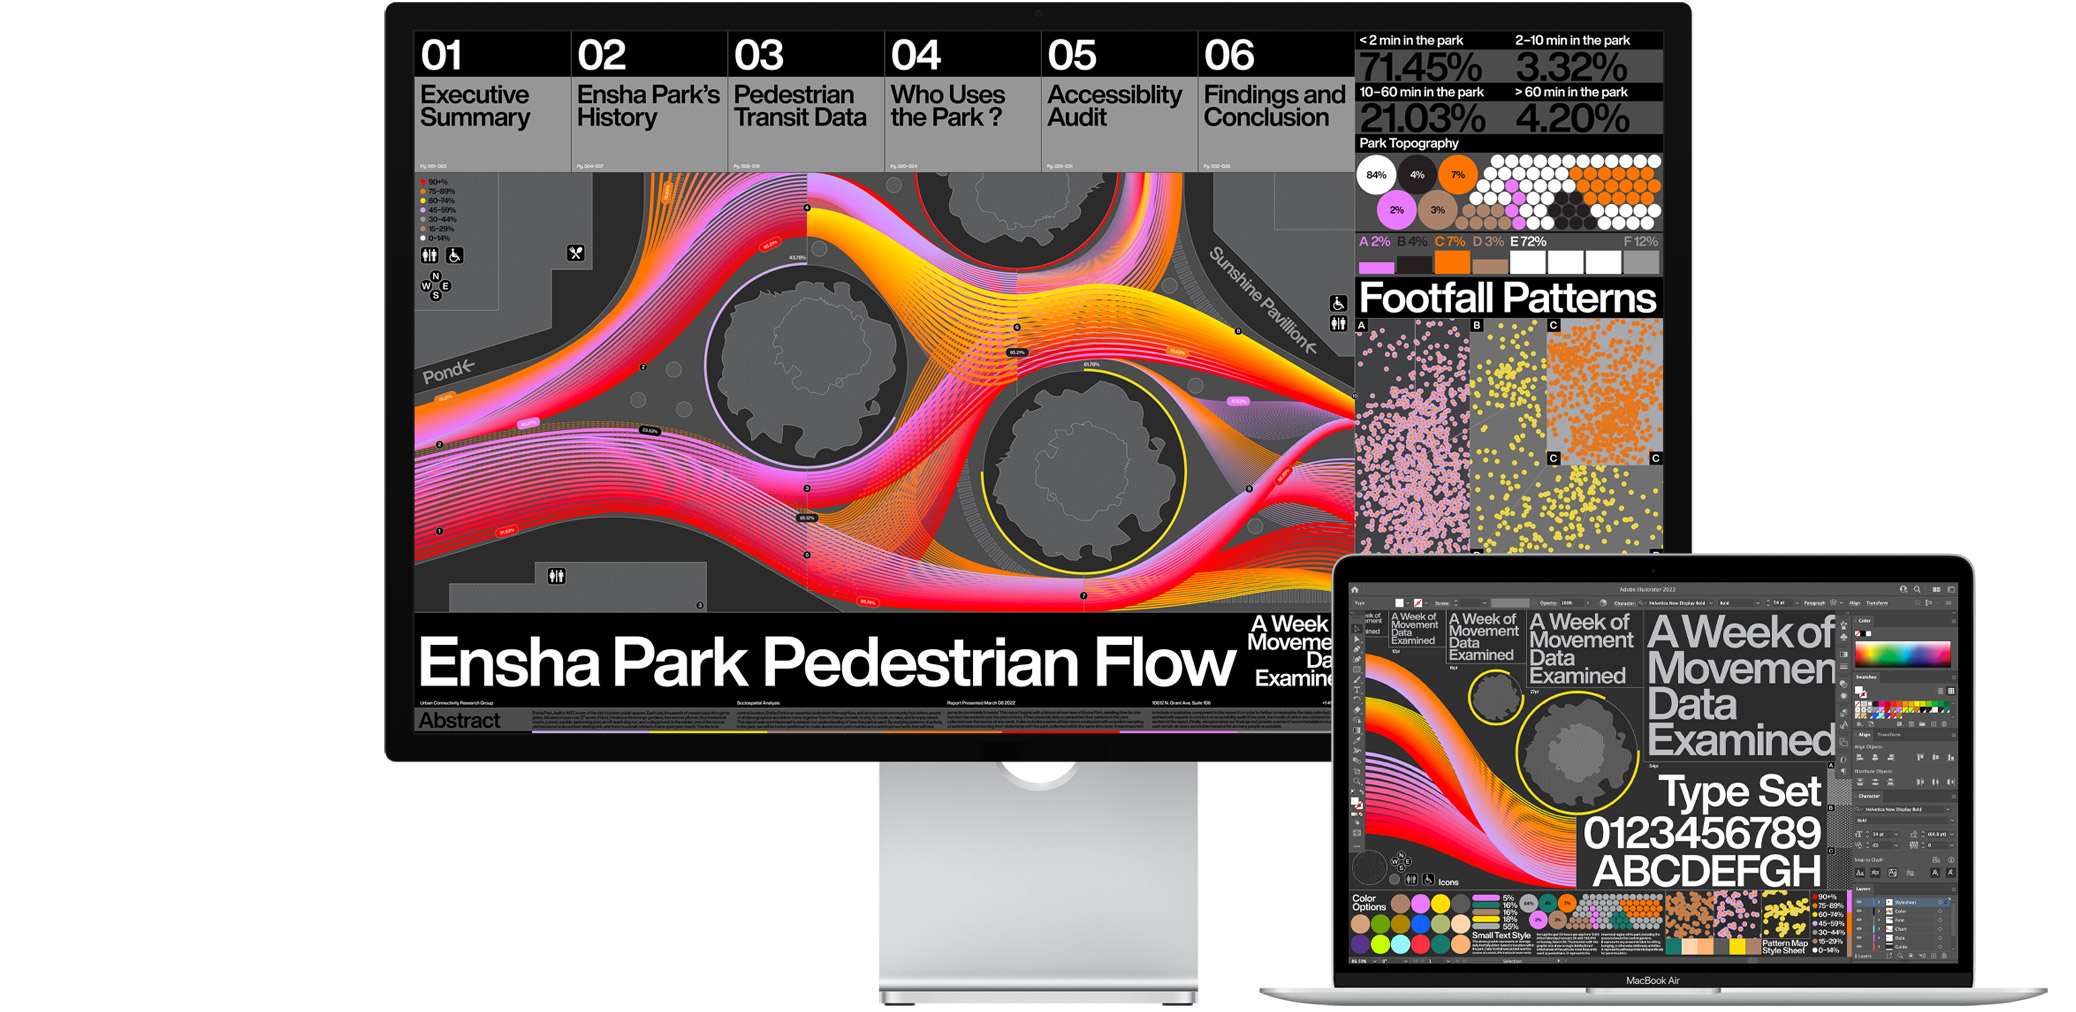The height and width of the screenshot is (1012, 2076).
Task: Expand the Data layer
Action: (x=1879, y=938)
